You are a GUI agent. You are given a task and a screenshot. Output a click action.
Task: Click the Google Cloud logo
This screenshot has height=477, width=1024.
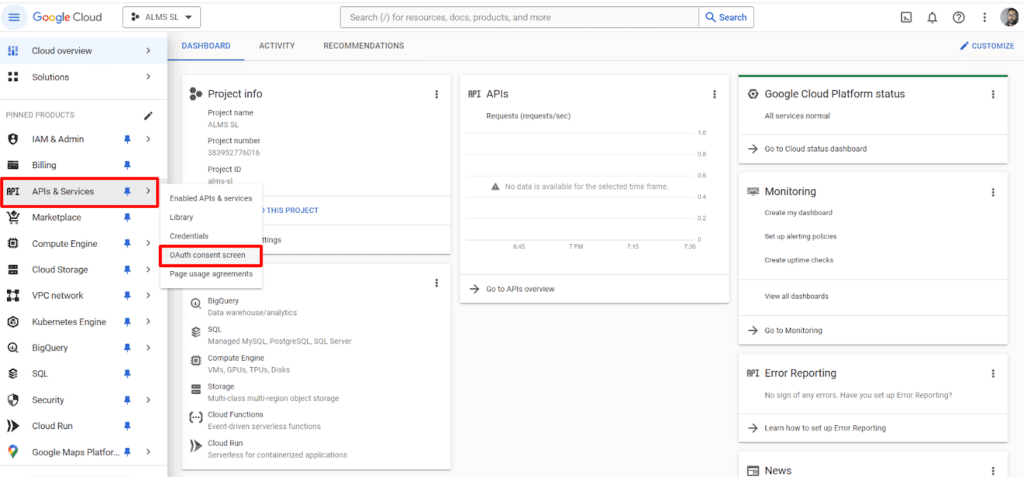67,18
